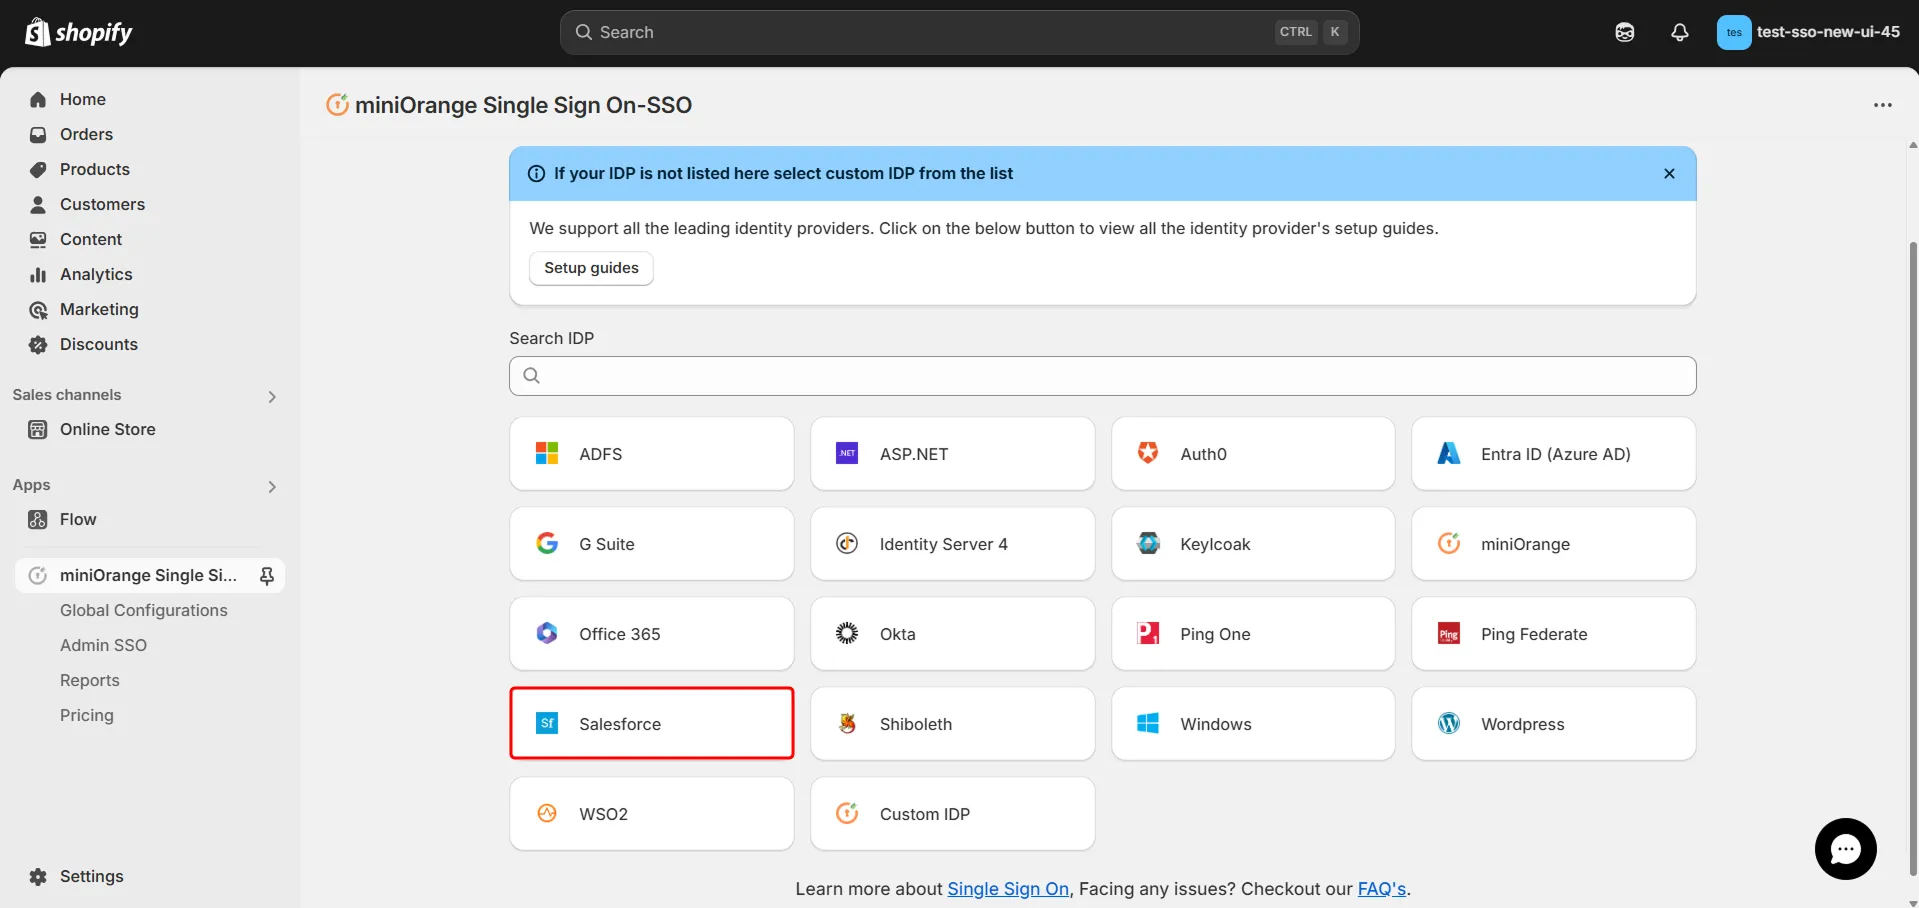Screen dimensions: 1919x908
Task: Select the G Suite identity provider
Action: pyautogui.click(x=651, y=544)
